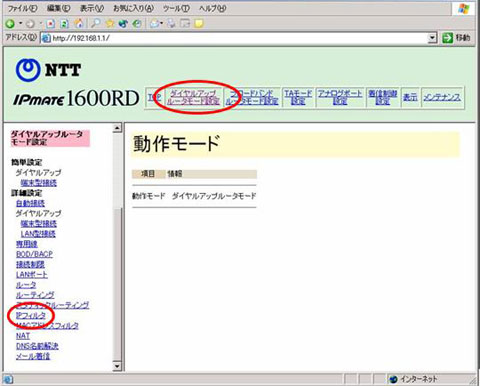Open the 編集(E) menu
The width and height of the screenshot is (480, 386).
59,8
